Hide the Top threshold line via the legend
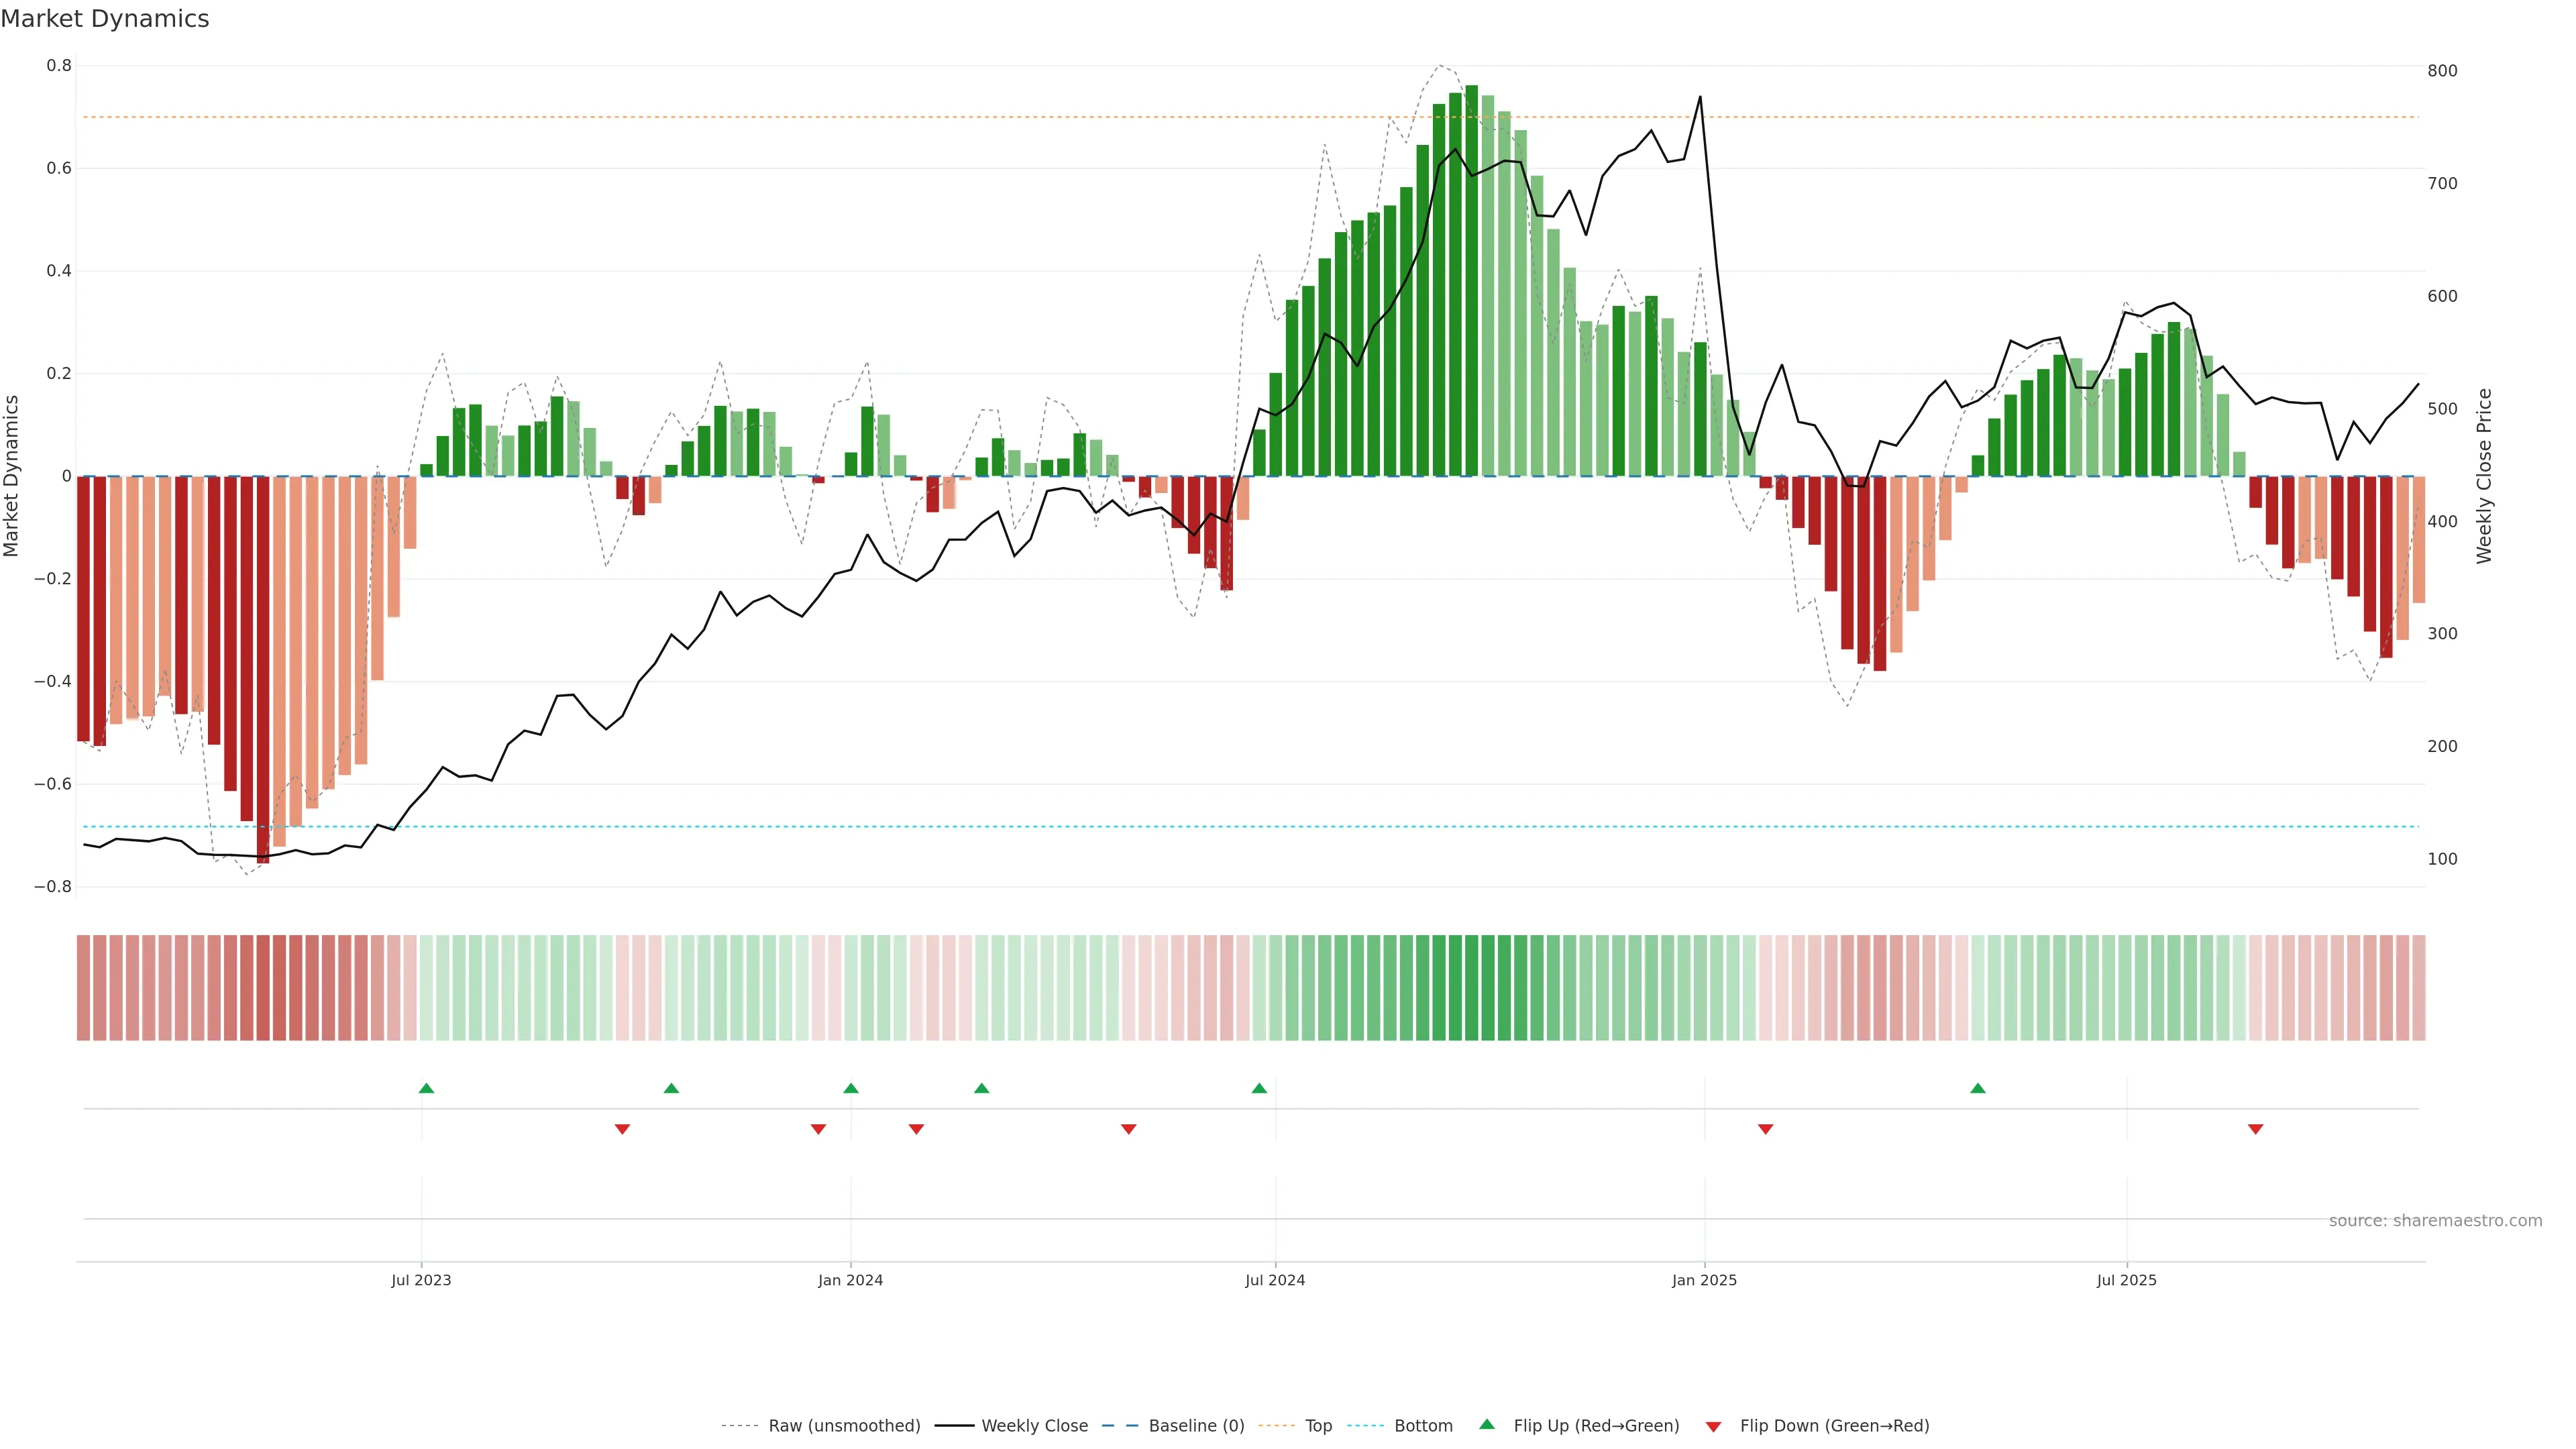This screenshot has height=1449, width=2576. 1318,1426
